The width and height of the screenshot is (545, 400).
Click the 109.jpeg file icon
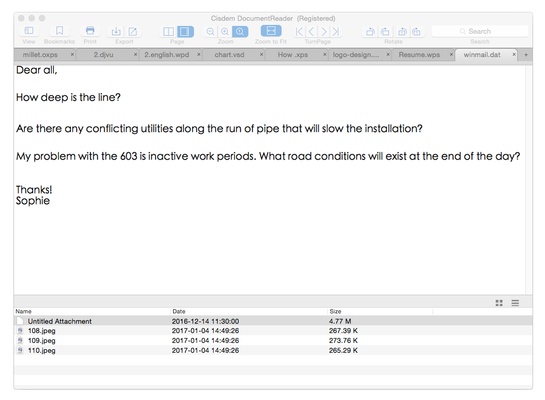pyautogui.click(x=20, y=340)
